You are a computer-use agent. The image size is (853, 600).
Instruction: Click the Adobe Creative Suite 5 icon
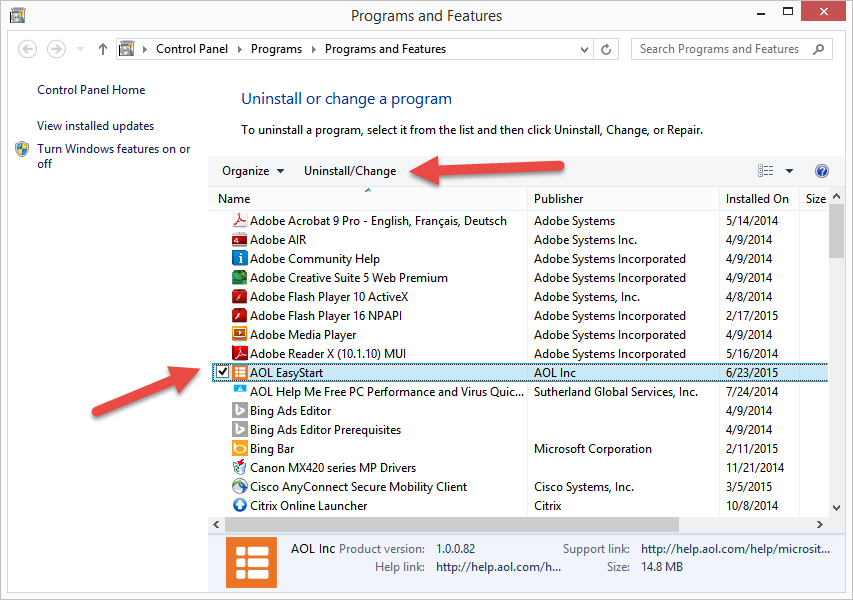(239, 277)
